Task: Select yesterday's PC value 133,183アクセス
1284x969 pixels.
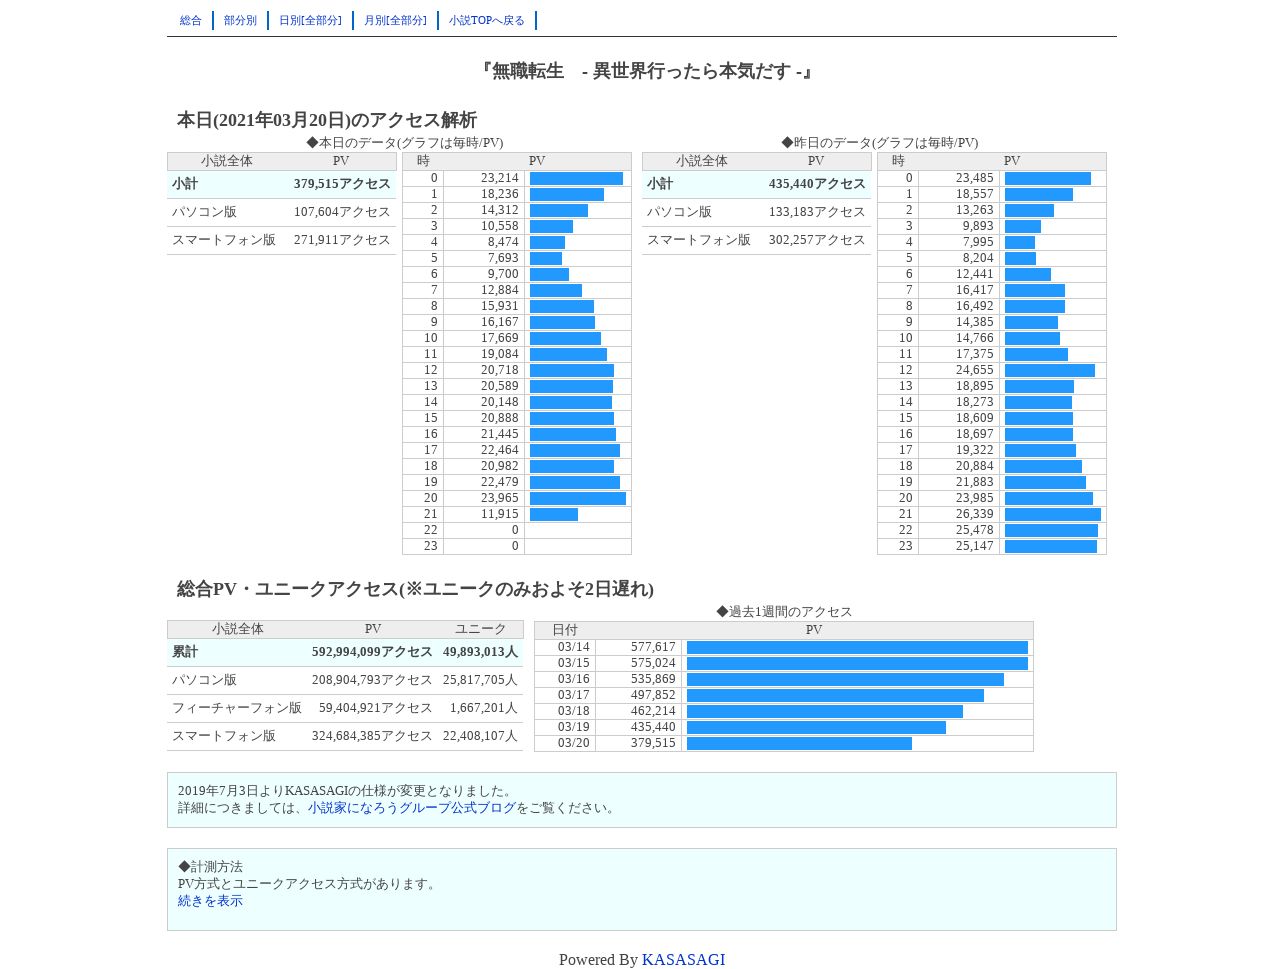Action: pos(817,212)
